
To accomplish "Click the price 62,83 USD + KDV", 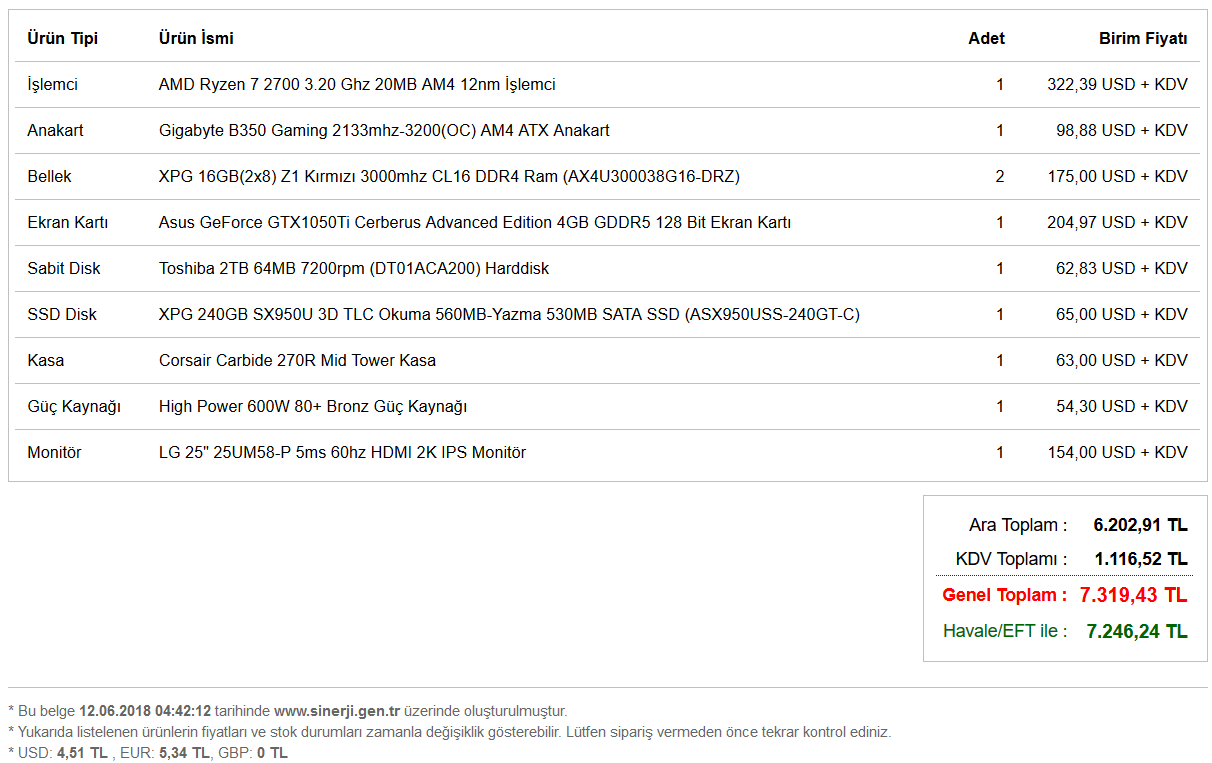I will (x=1122, y=269).
